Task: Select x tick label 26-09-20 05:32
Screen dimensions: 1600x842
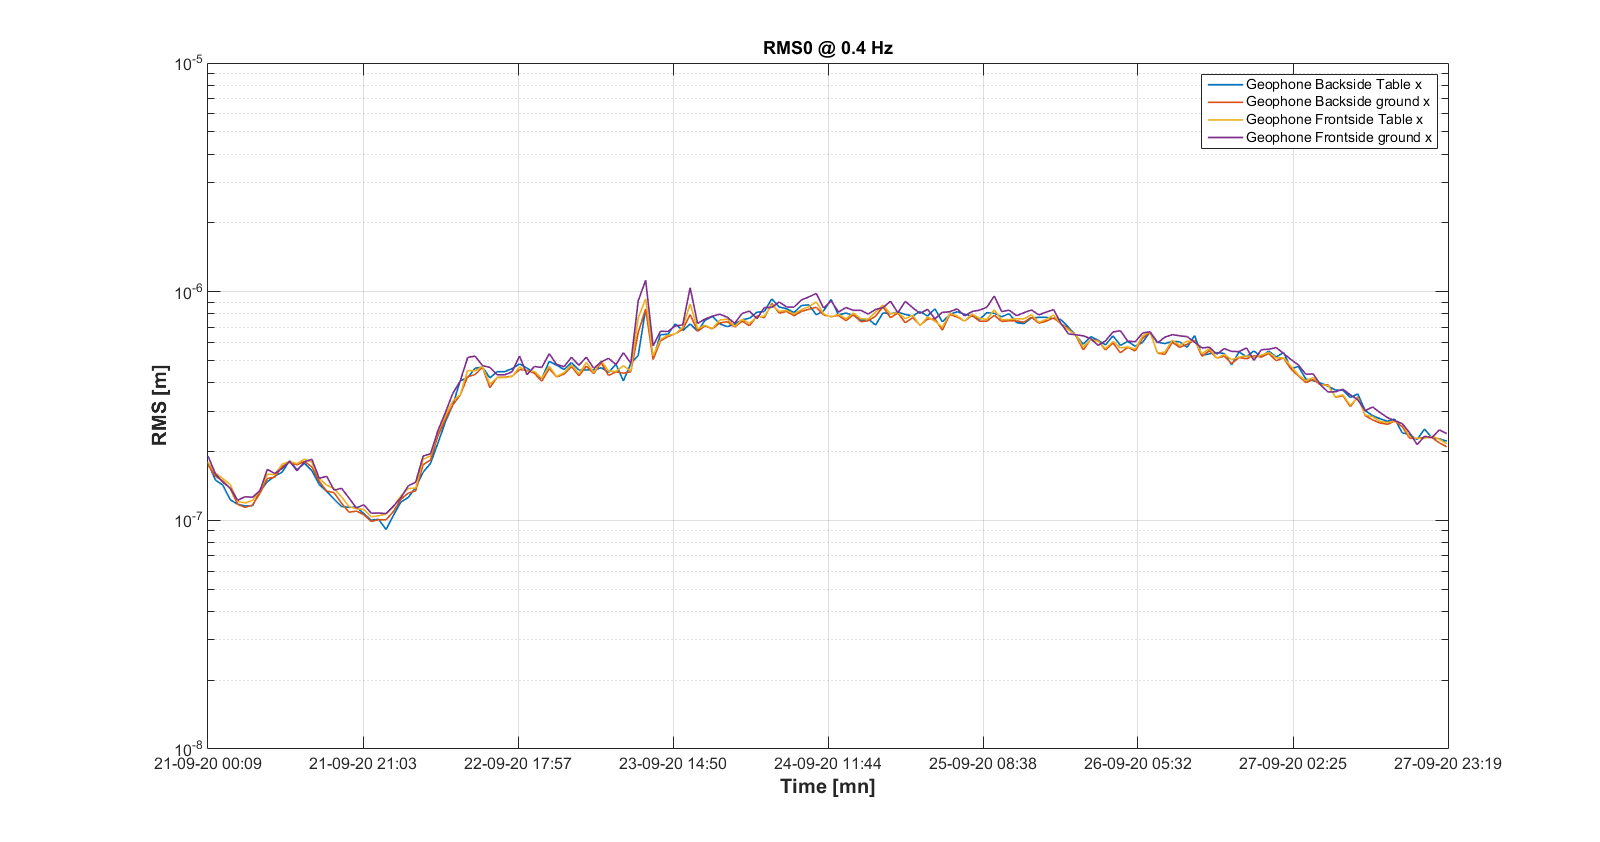Action: [x=1138, y=764]
